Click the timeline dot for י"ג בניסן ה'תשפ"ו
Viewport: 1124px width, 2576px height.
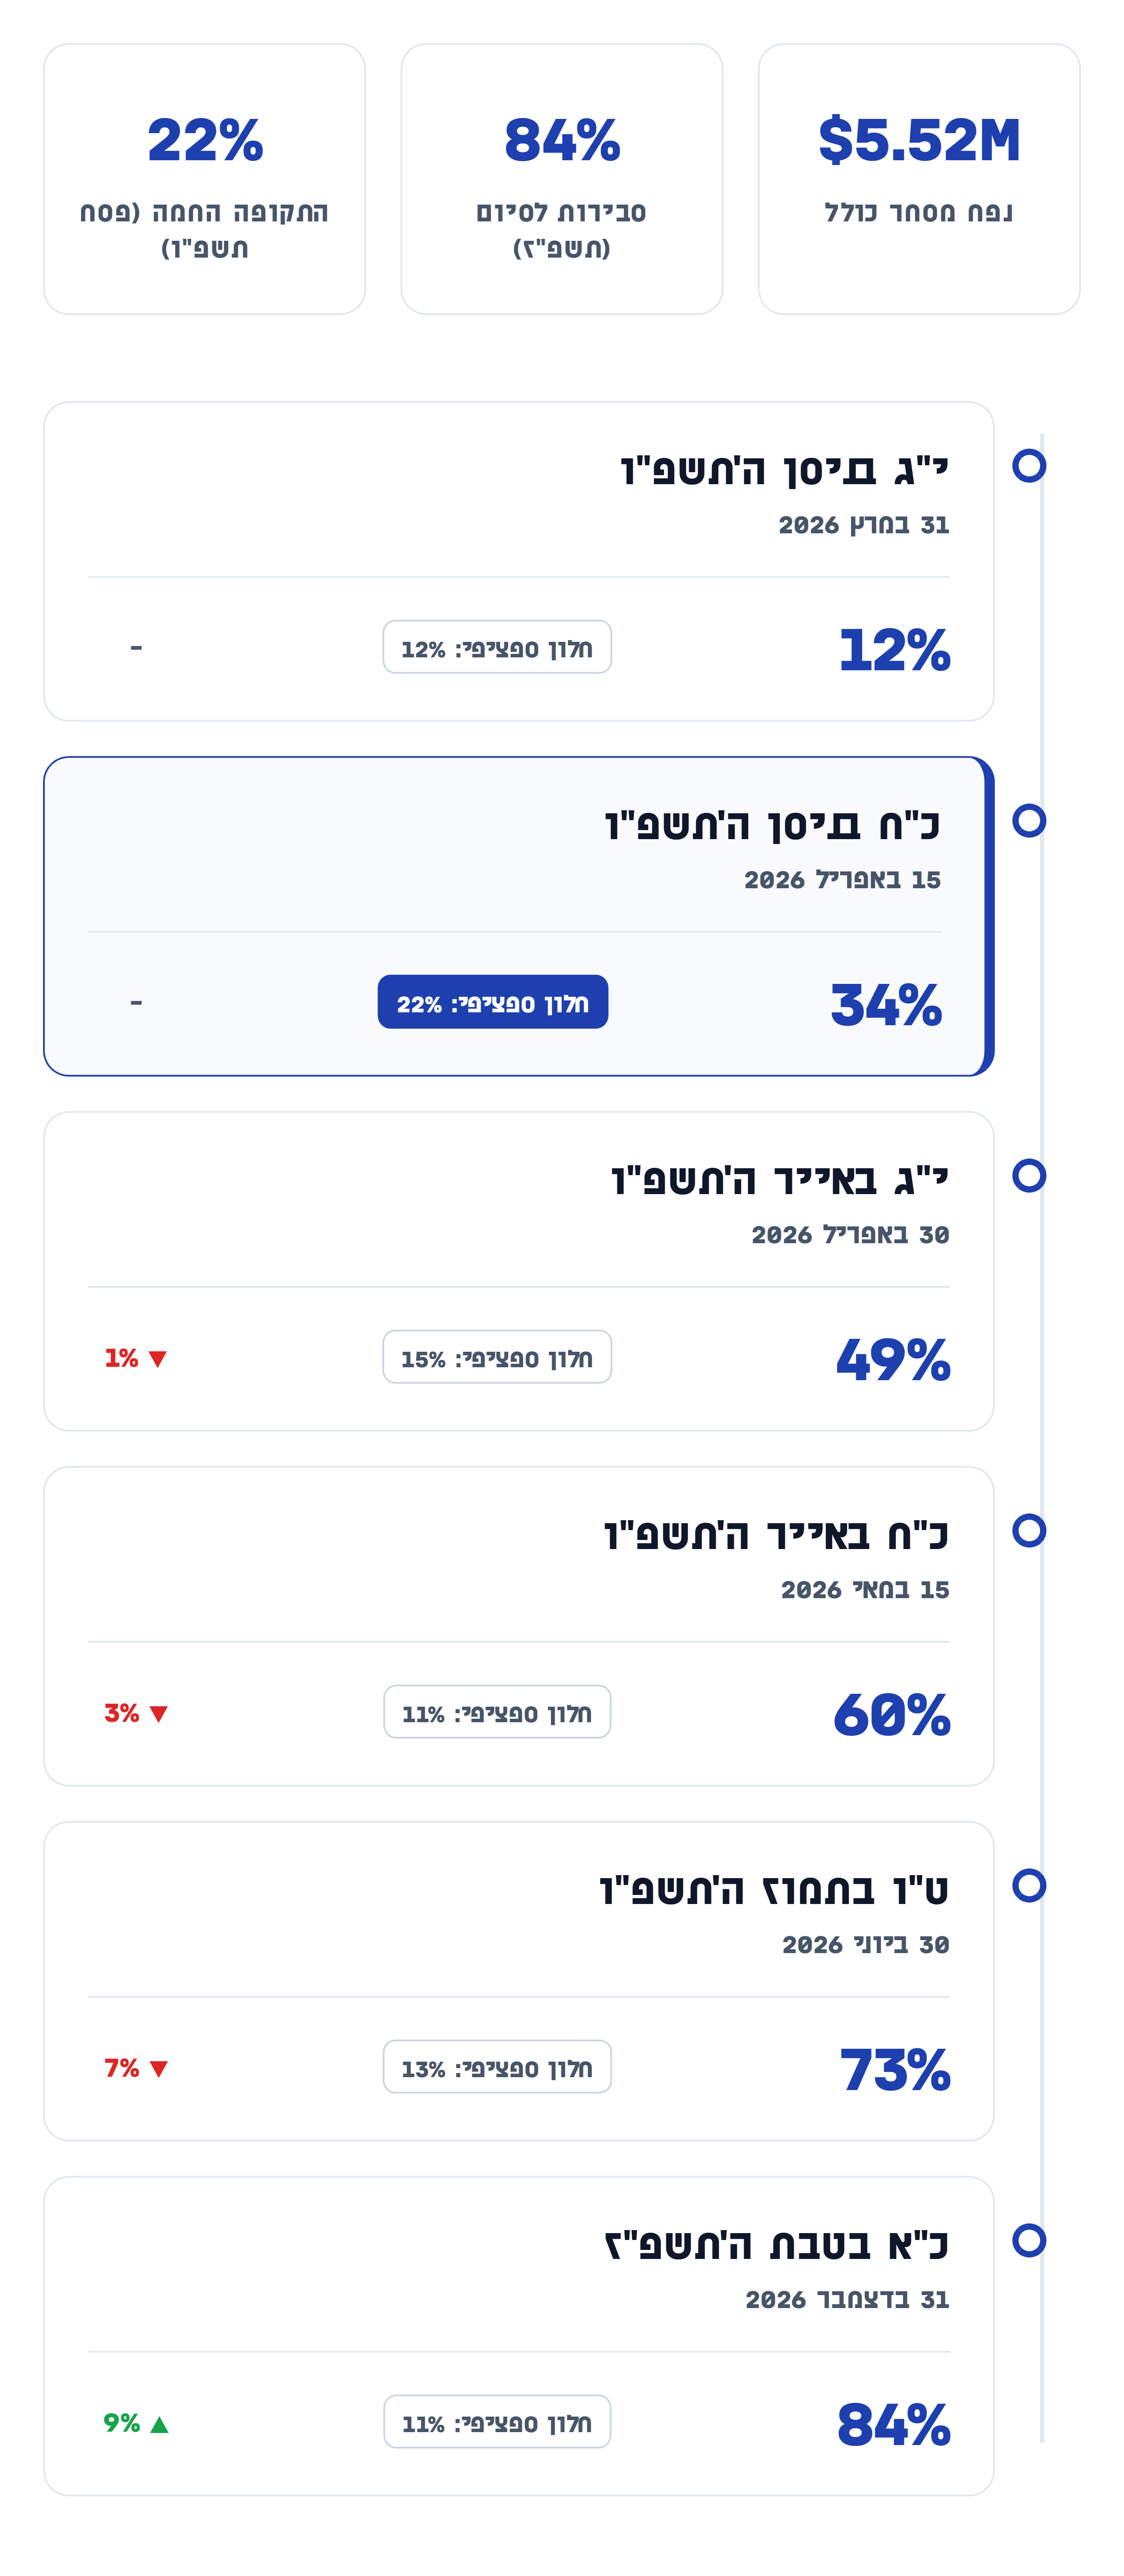[1028, 466]
